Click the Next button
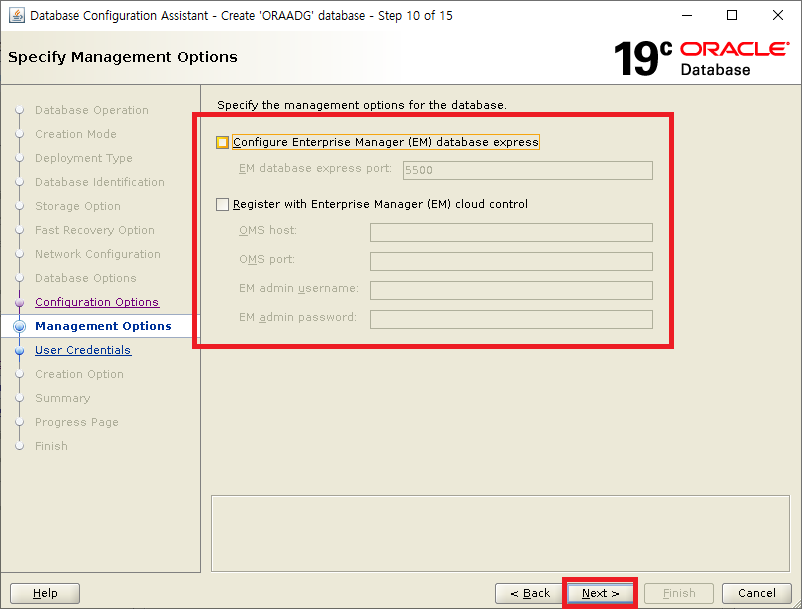 (x=600, y=593)
